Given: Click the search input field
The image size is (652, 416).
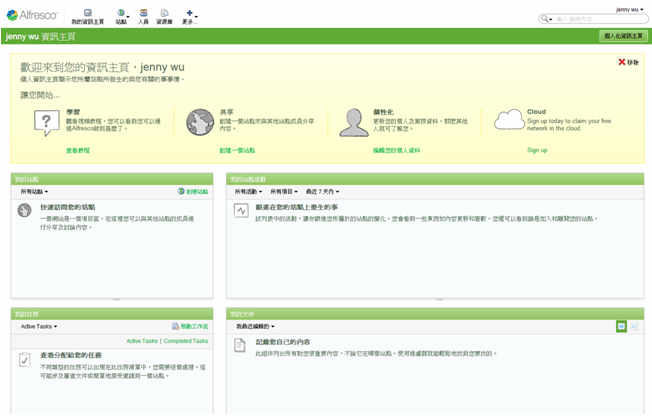Looking at the screenshot, I should [x=598, y=19].
